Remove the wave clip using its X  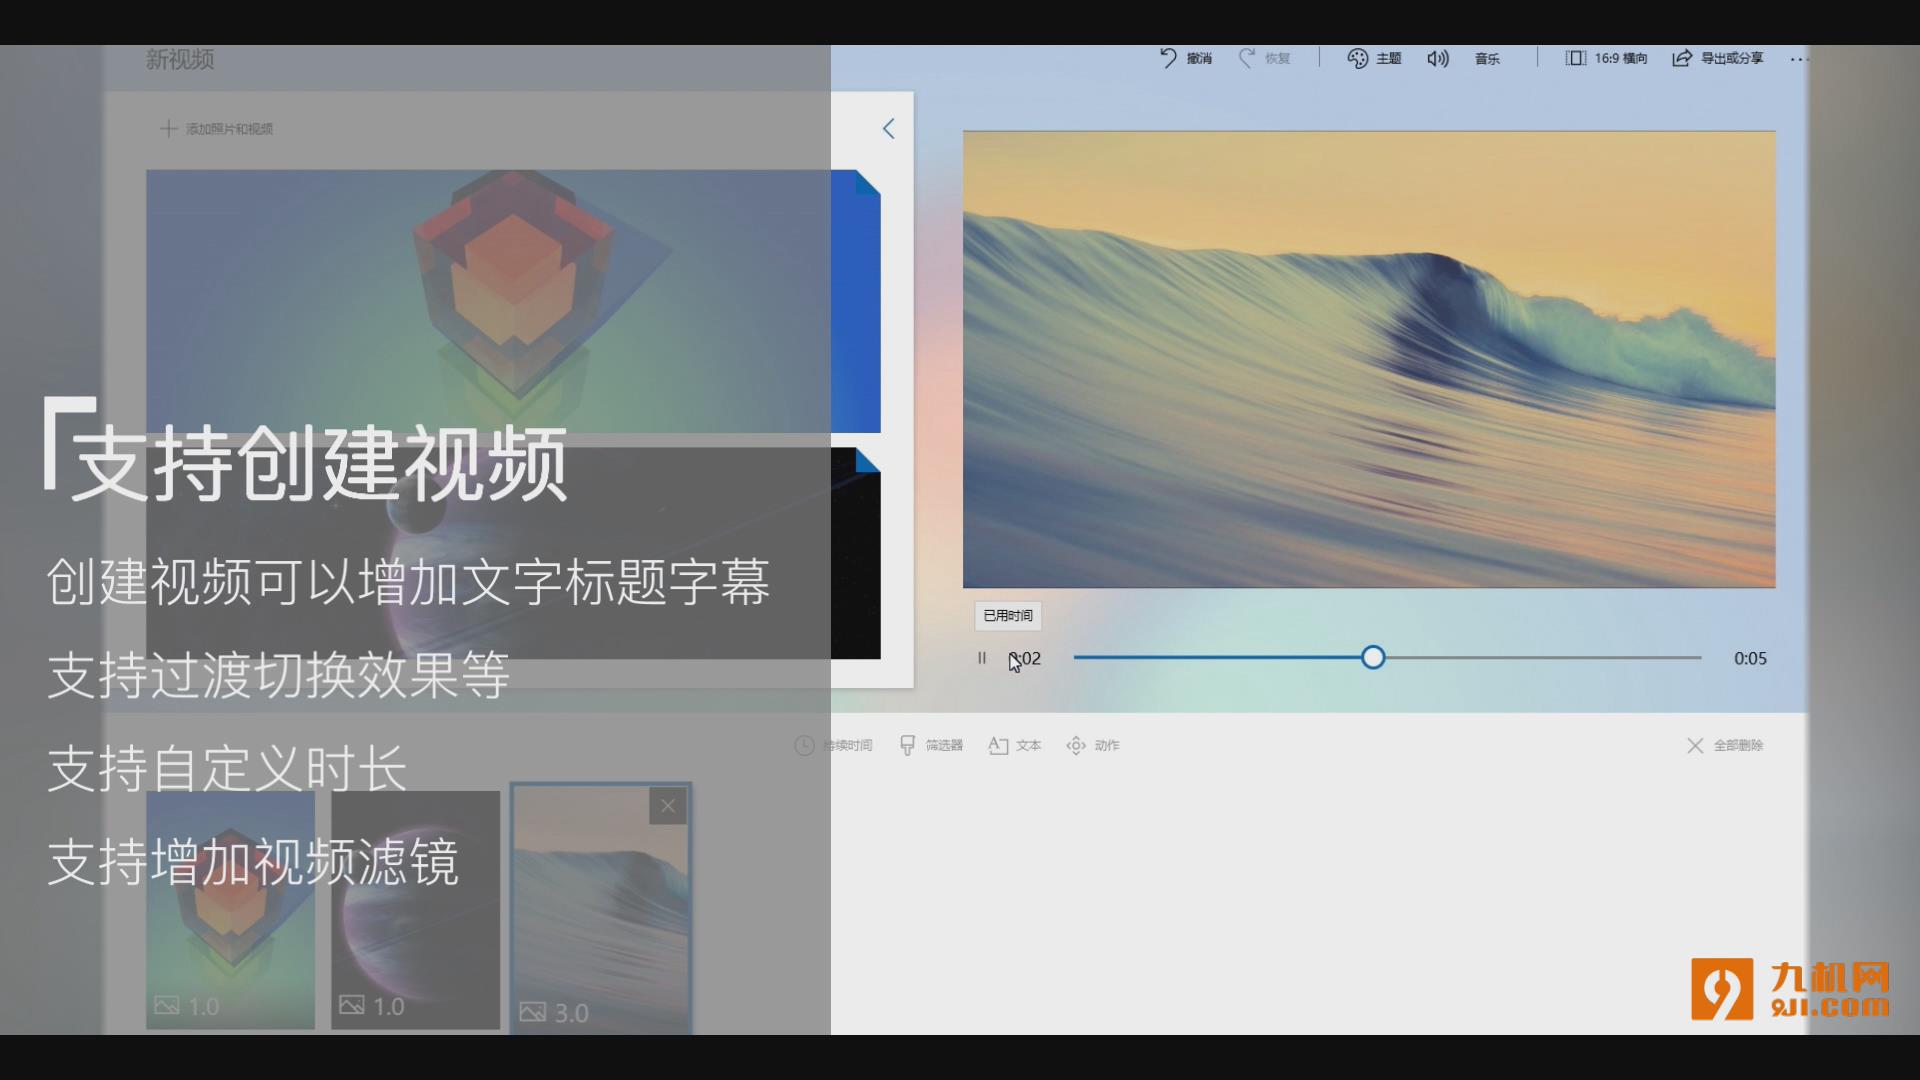point(668,806)
